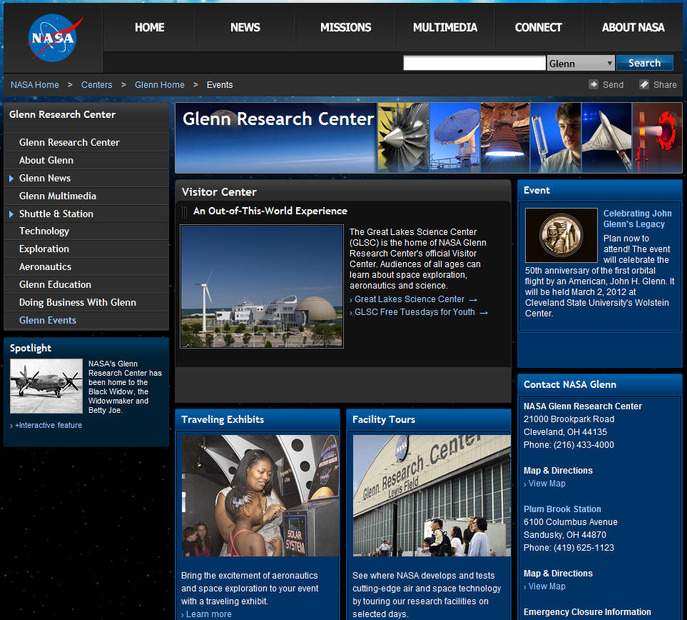The height and width of the screenshot is (620, 687).
Task: Open the NEWS menu
Action: pos(245,28)
